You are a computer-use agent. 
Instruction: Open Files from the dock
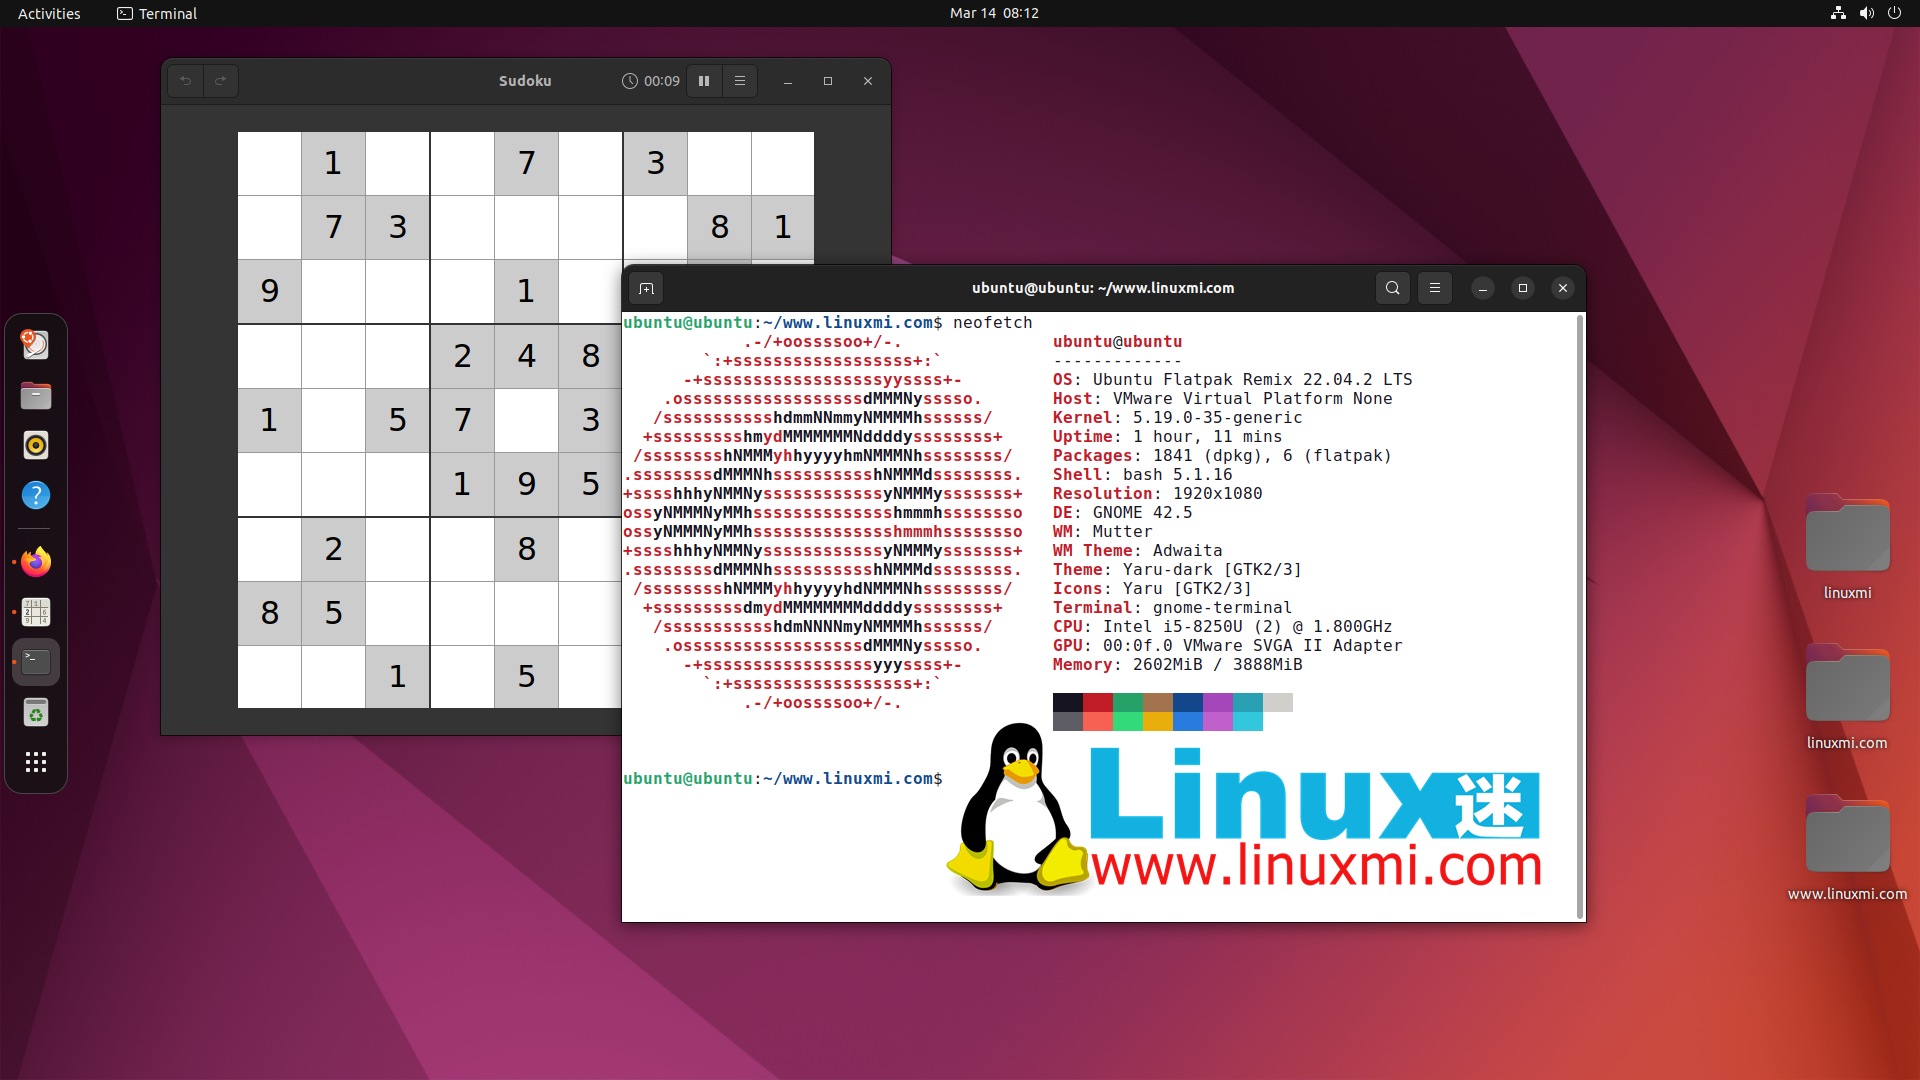tap(36, 396)
